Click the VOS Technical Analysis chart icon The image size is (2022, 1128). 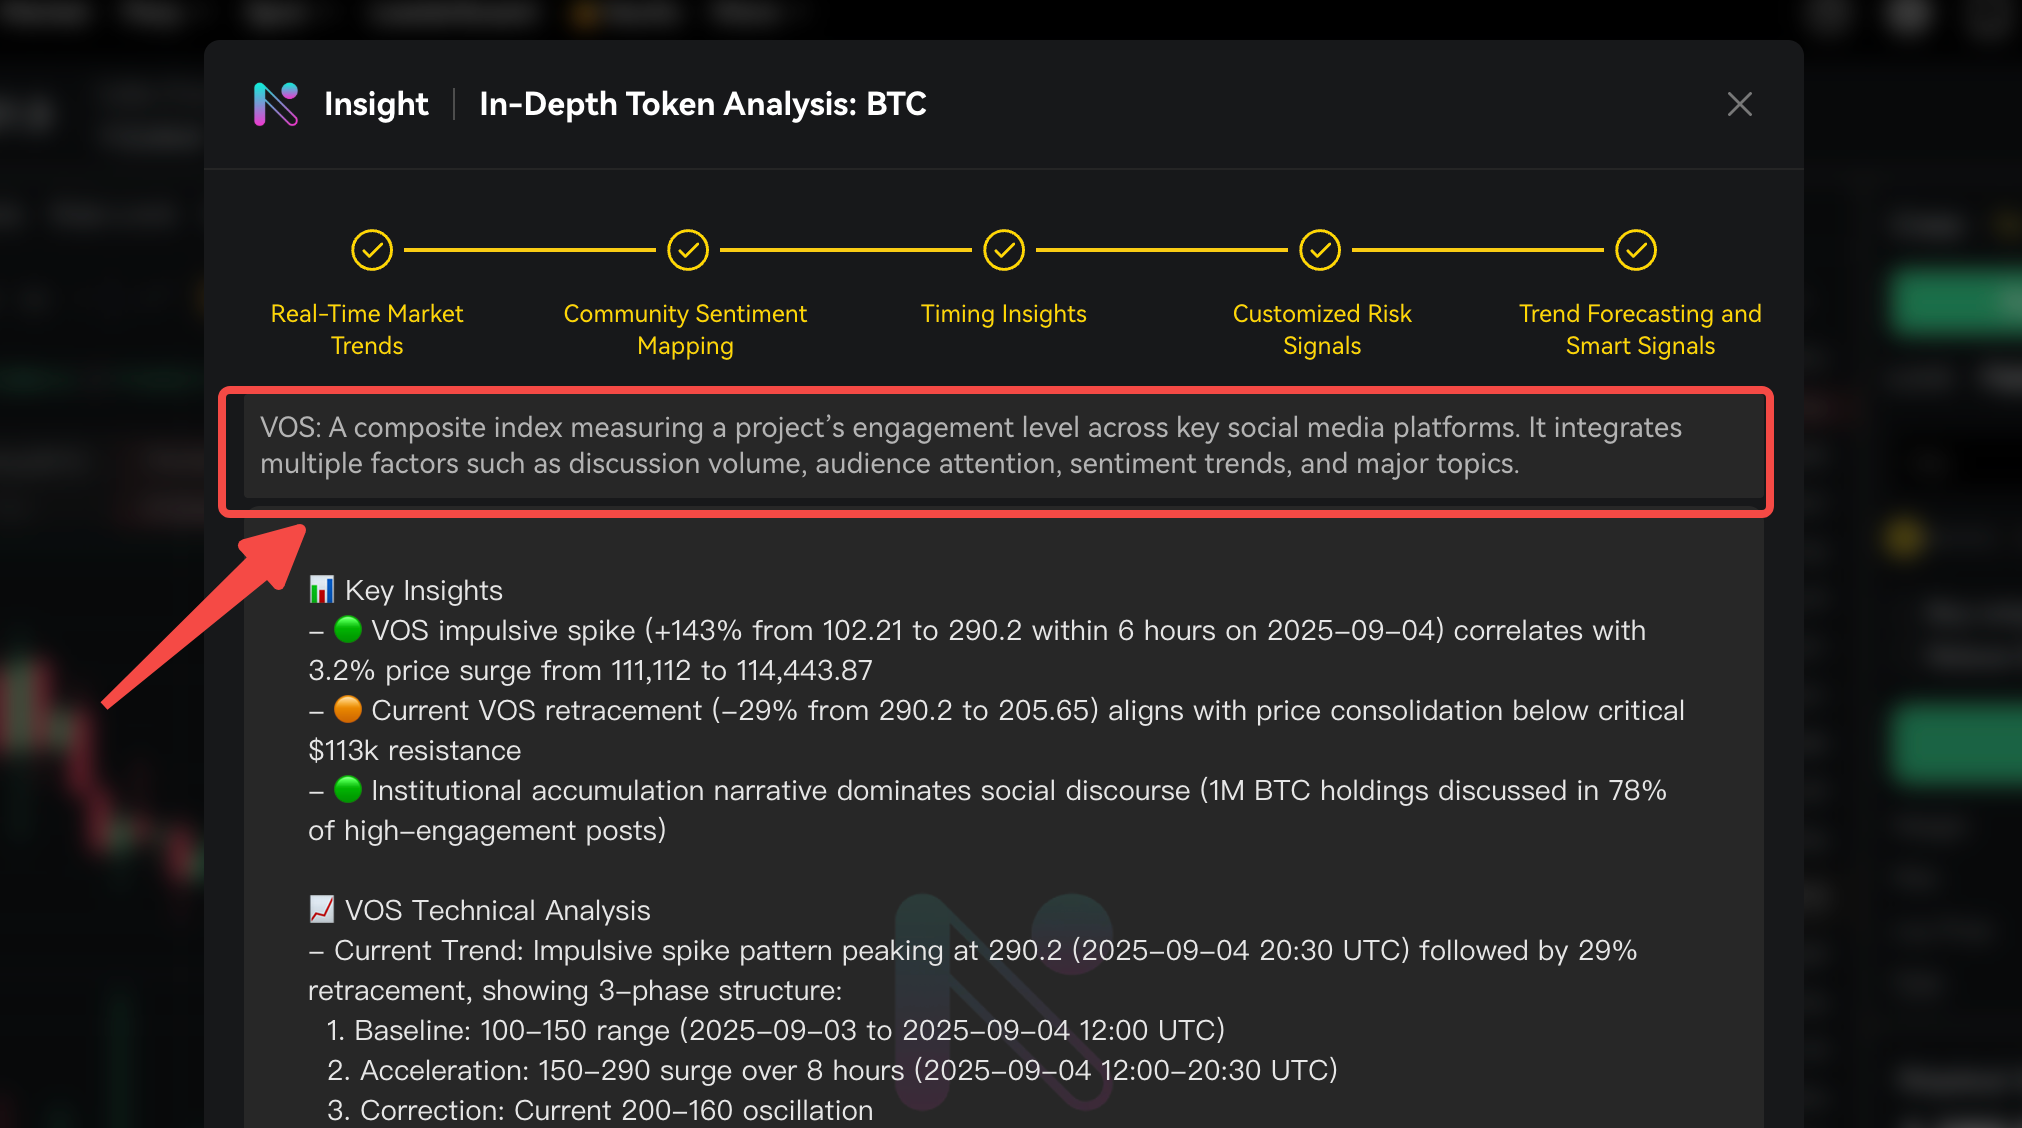(321, 909)
